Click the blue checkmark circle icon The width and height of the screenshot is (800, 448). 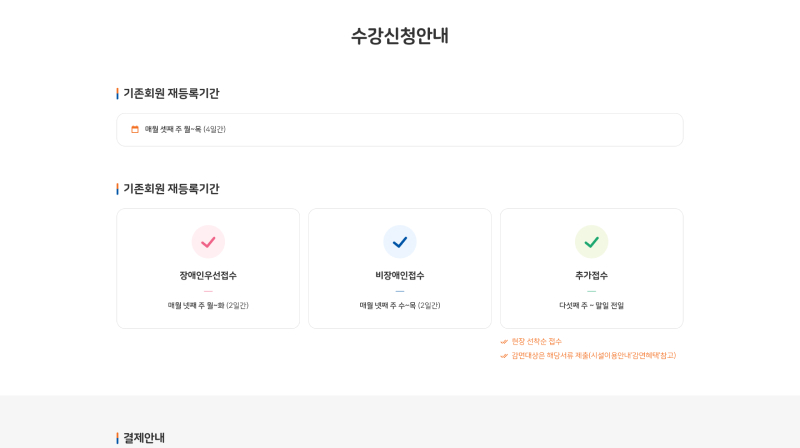[400, 242]
